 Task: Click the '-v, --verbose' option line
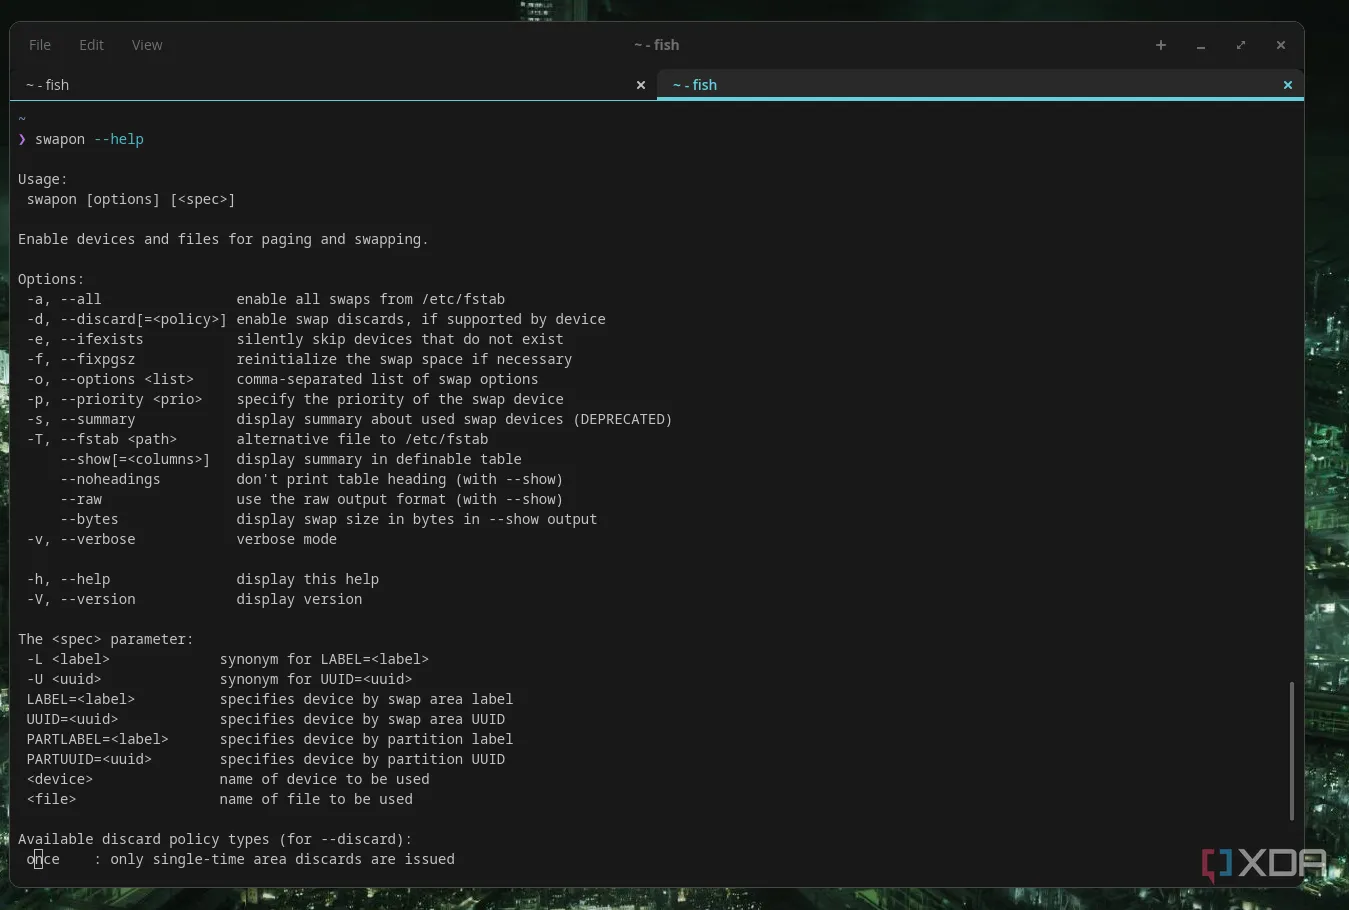[x=182, y=539]
